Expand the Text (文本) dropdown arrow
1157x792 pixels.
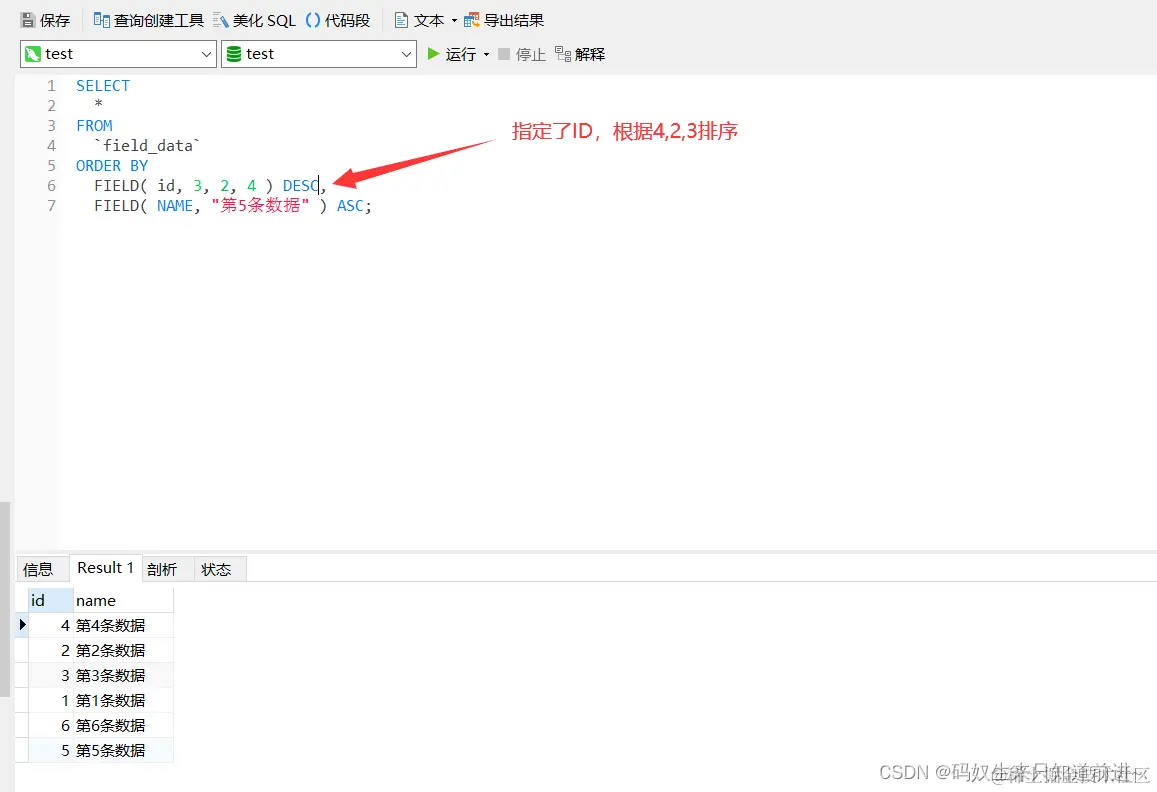[454, 21]
